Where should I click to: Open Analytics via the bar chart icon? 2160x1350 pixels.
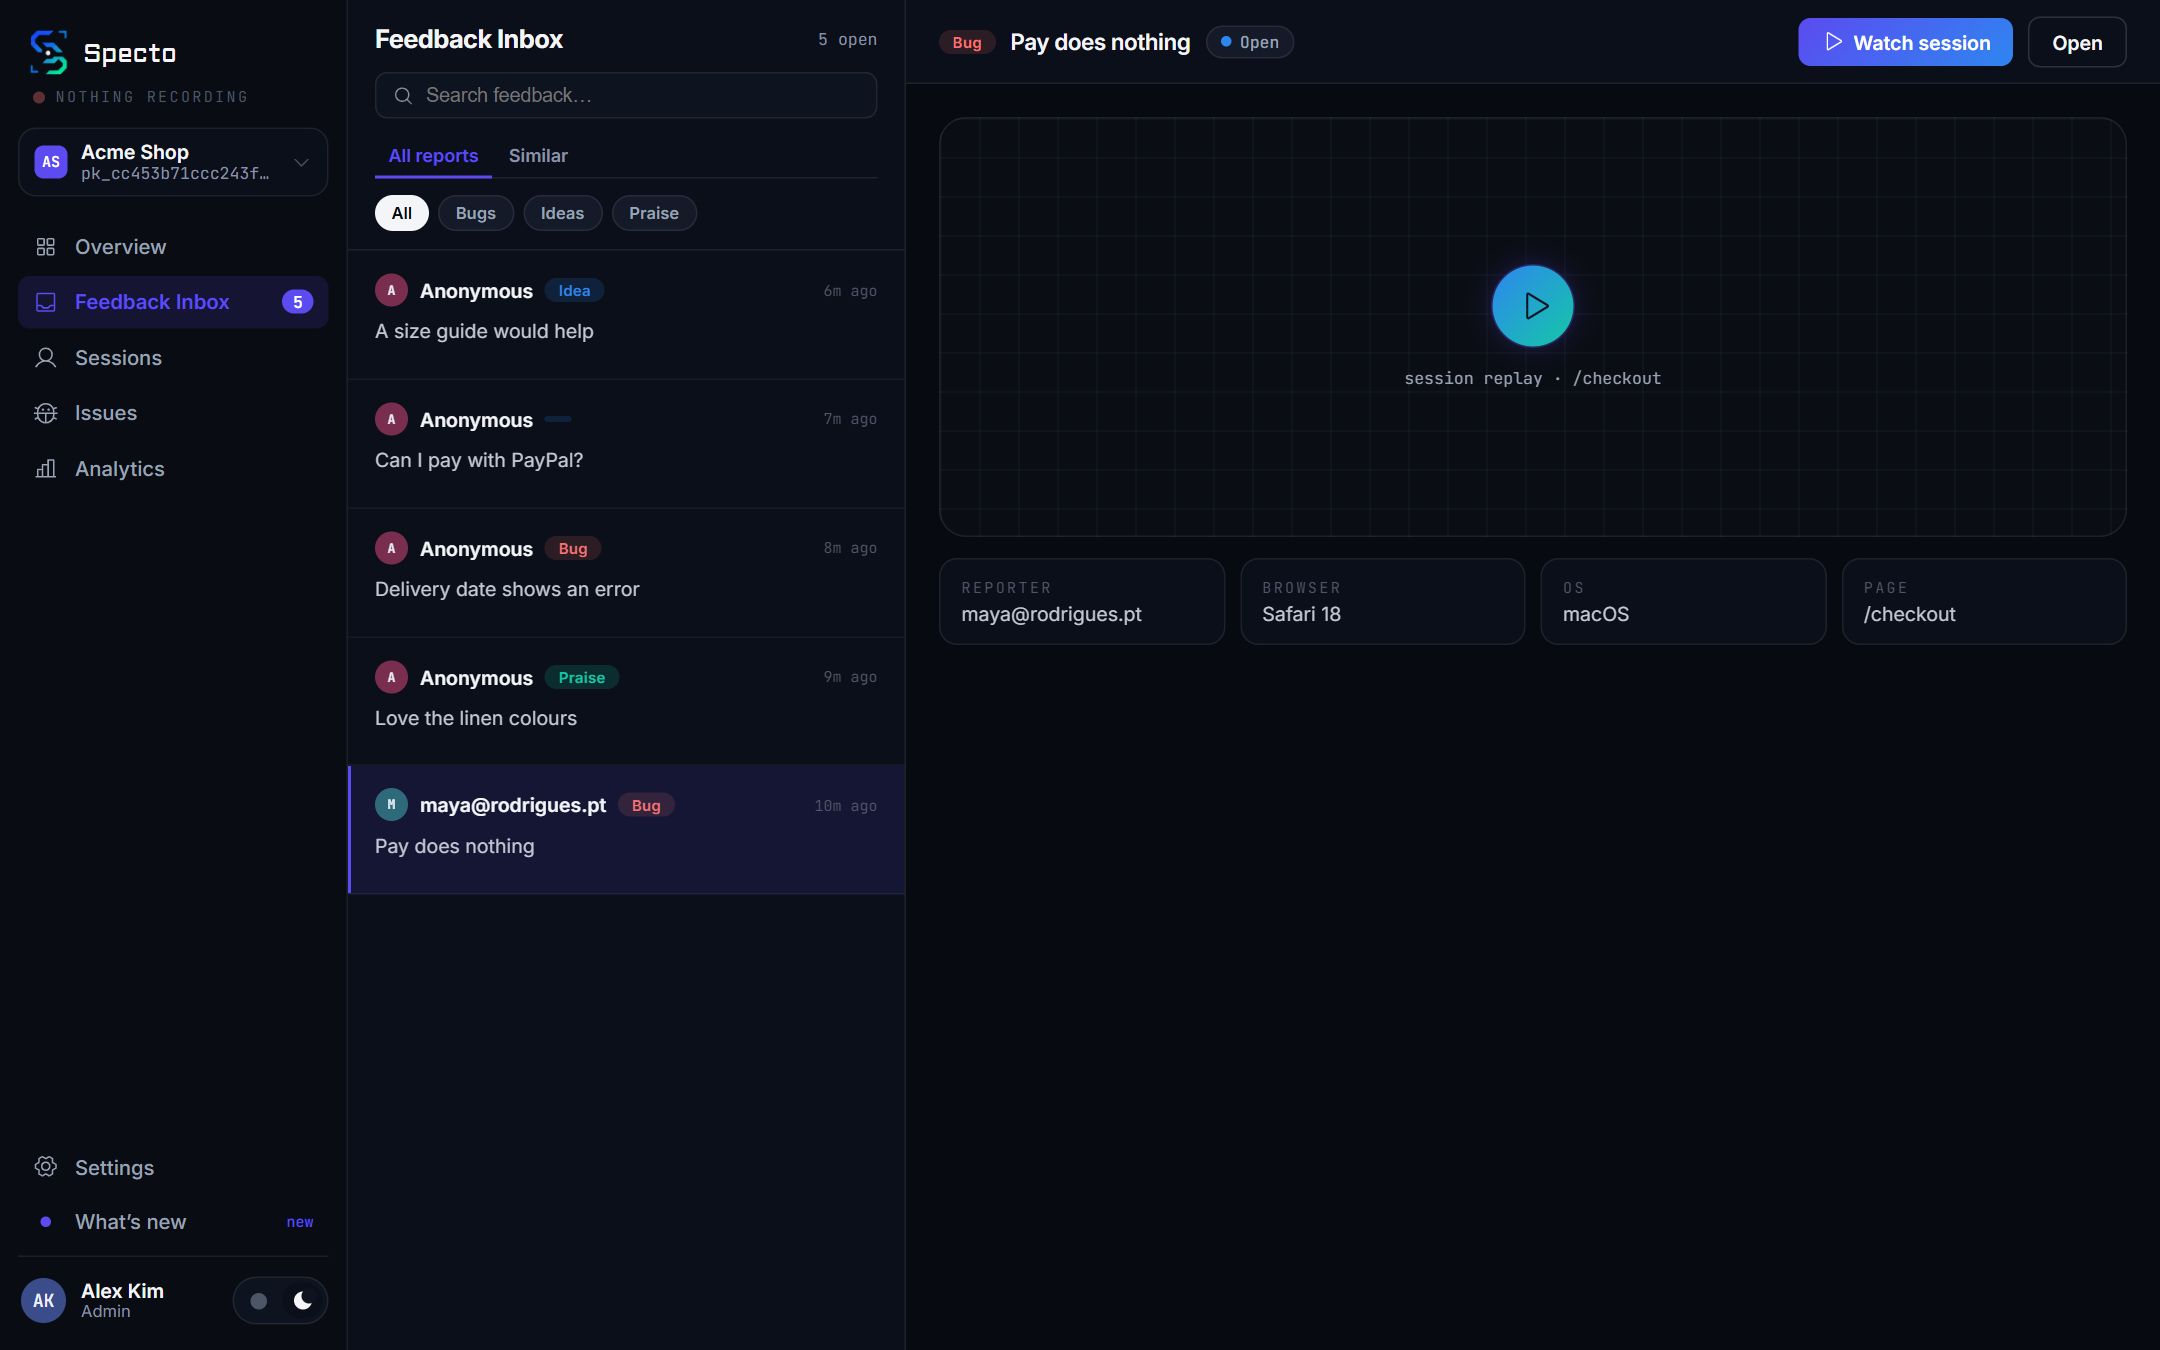point(46,469)
